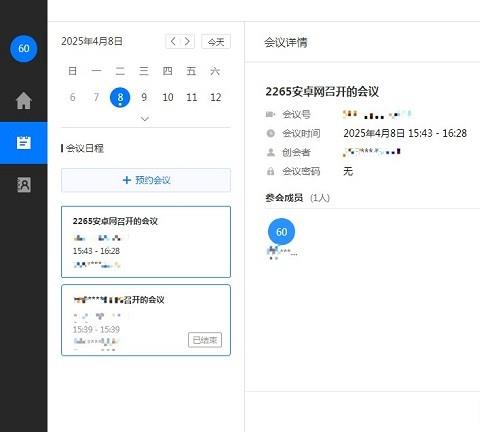
Task: Select highlighted date 8 in calendar
Action: coord(120,97)
